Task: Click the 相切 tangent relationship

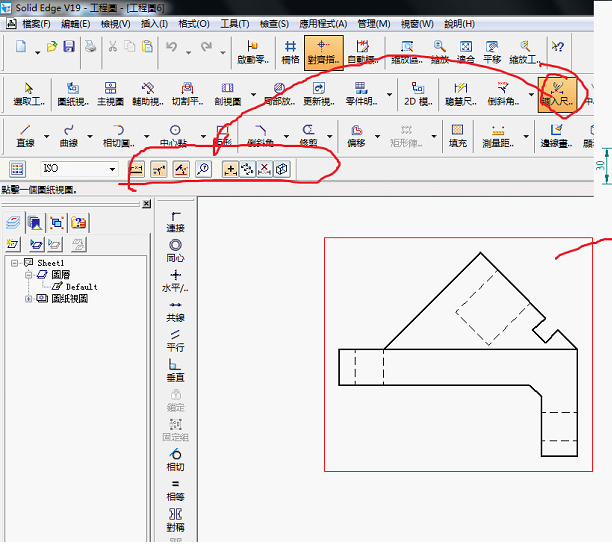Action: pyautogui.click(x=175, y=460)
